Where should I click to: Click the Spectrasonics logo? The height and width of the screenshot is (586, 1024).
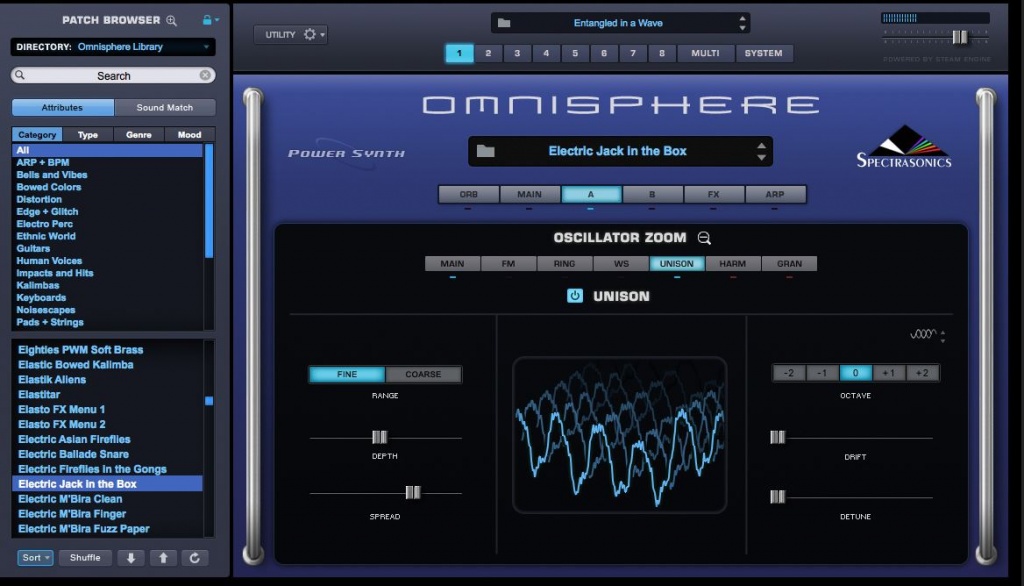(x=904, y=147)
